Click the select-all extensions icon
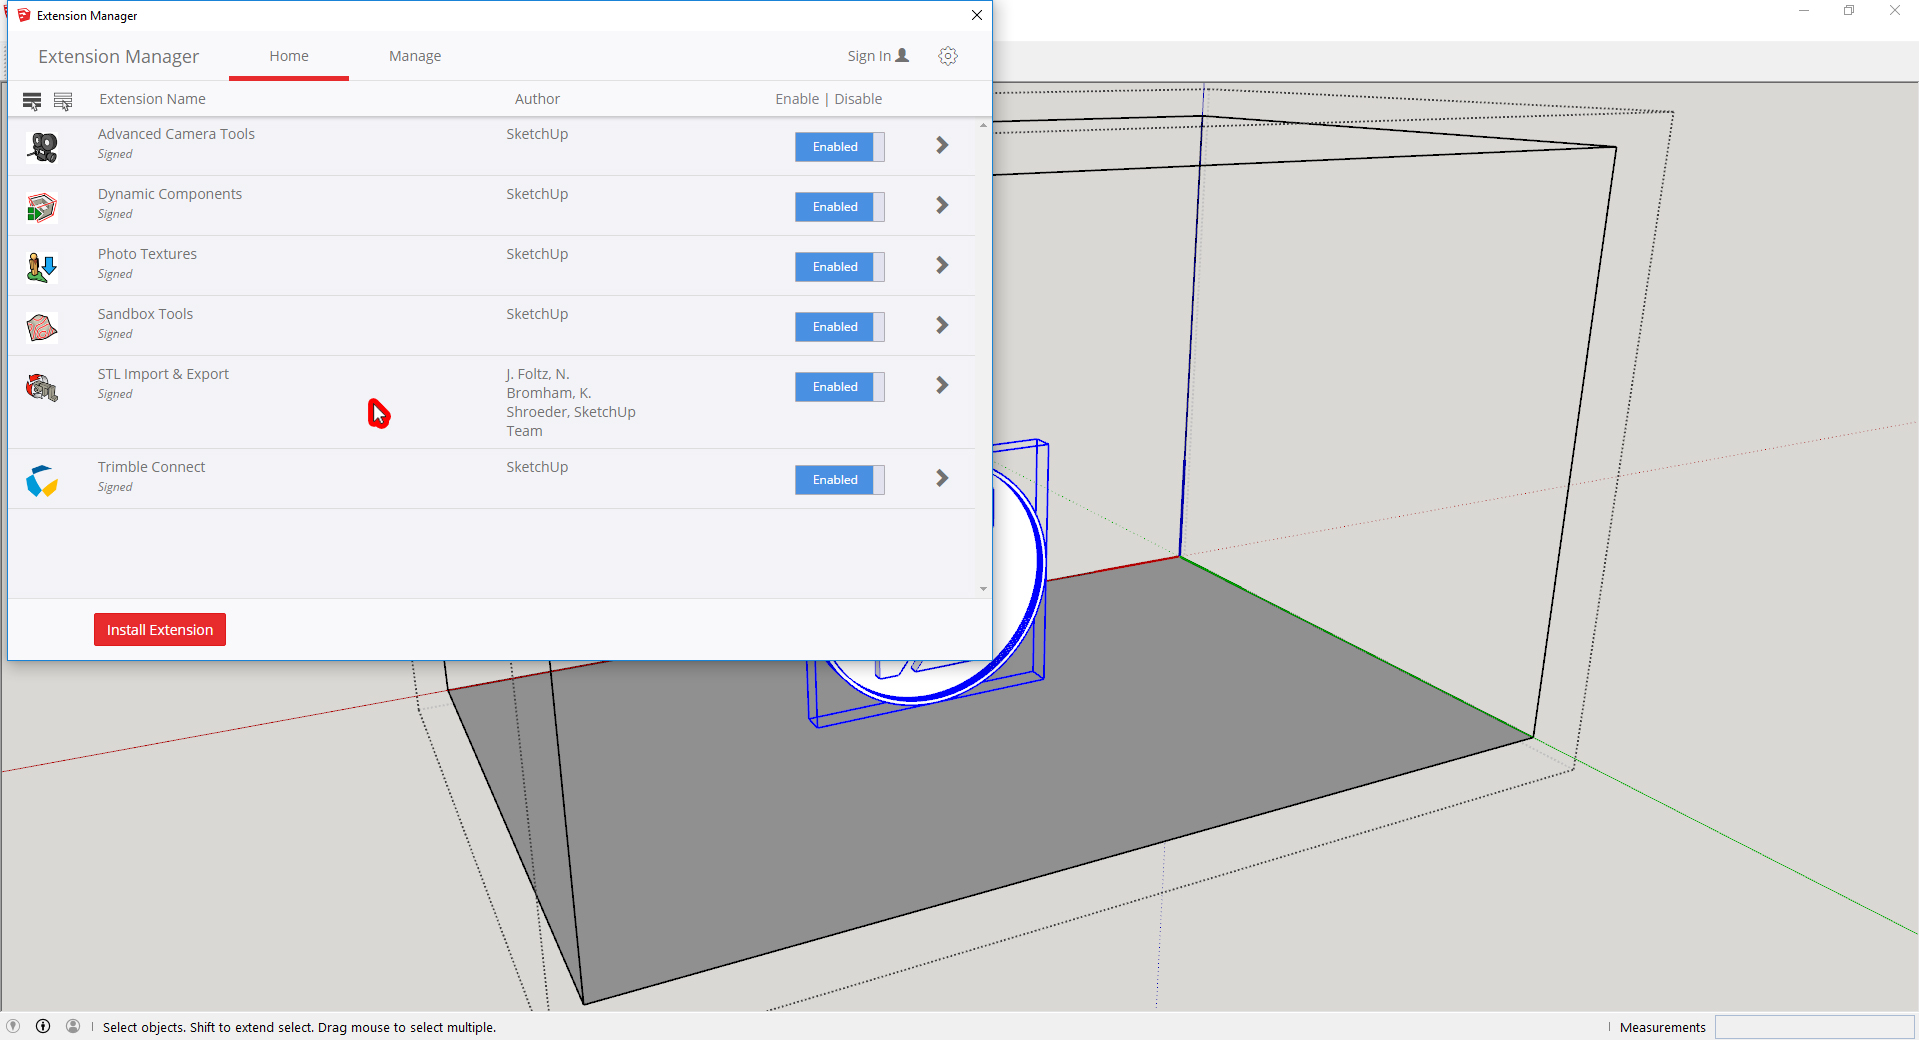Image resolution: width=1919 pixels, height=1040 pixels. [x=32, y=101]
